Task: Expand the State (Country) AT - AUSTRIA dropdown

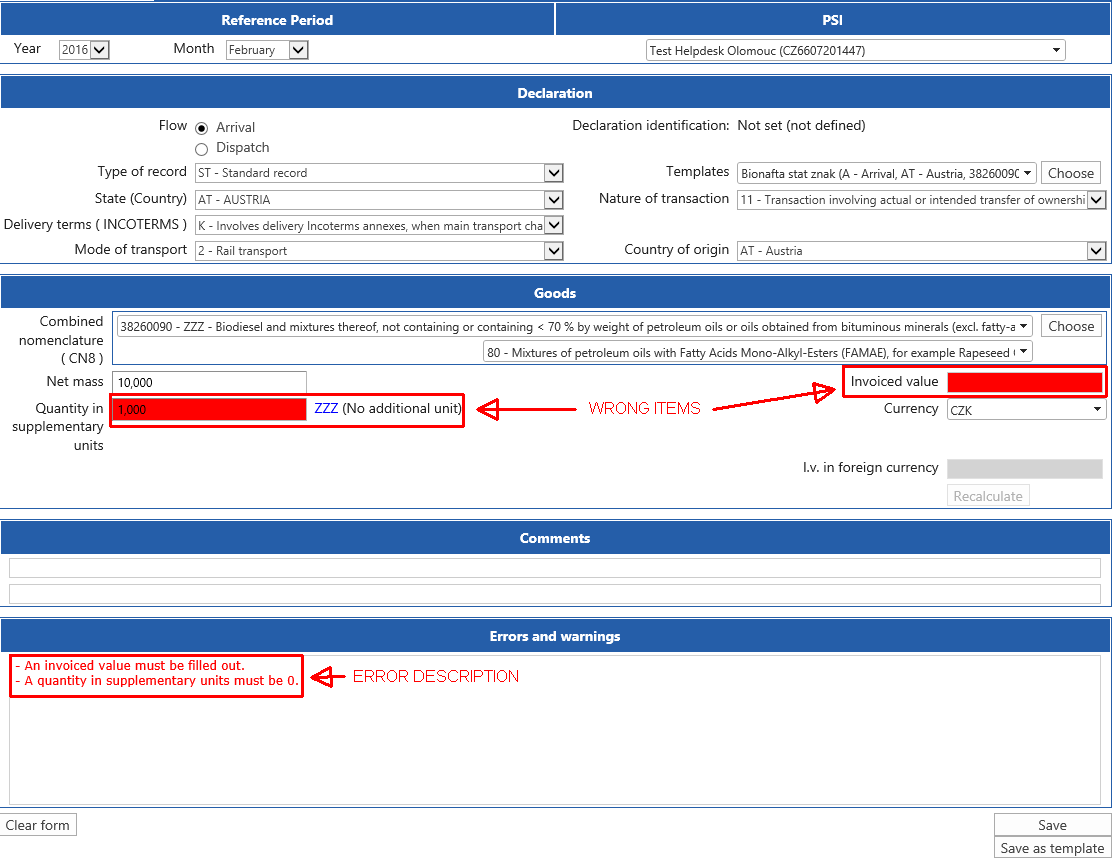Action: pos(379,200)
